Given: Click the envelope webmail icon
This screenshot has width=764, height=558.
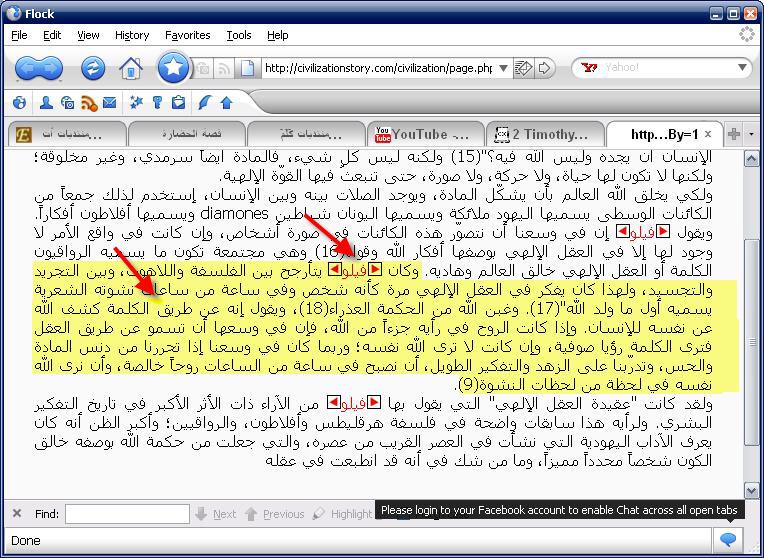Looking at the screenshot, I should tap(109, 102).
